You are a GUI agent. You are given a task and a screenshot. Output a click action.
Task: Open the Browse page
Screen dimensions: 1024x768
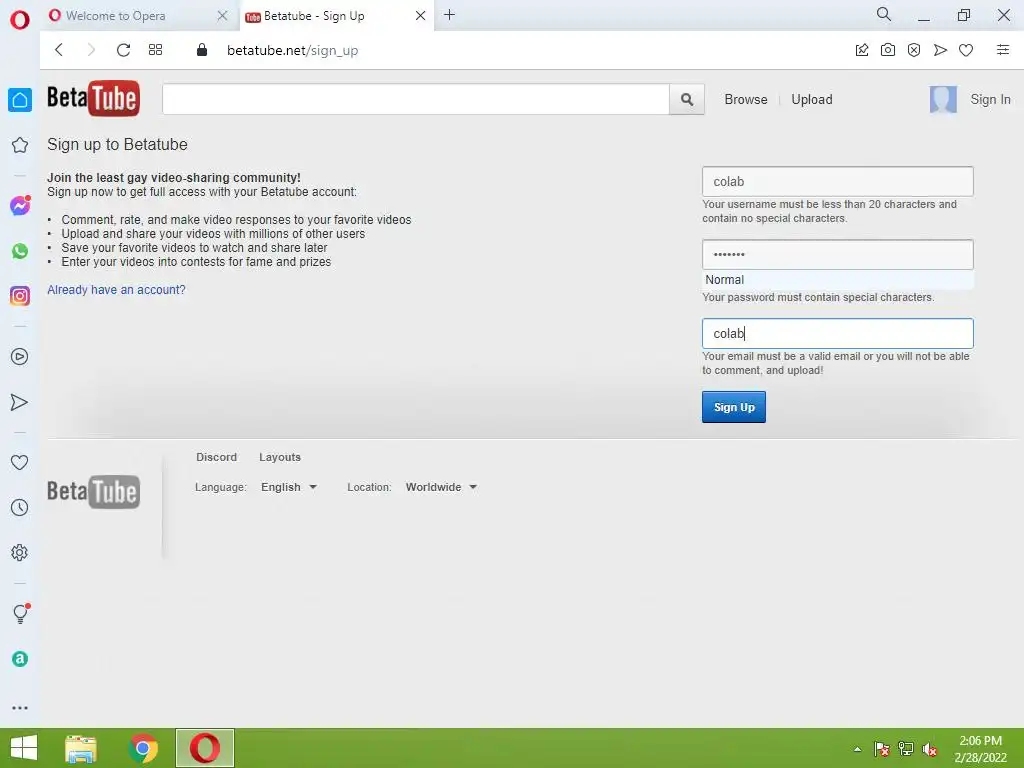746,99
